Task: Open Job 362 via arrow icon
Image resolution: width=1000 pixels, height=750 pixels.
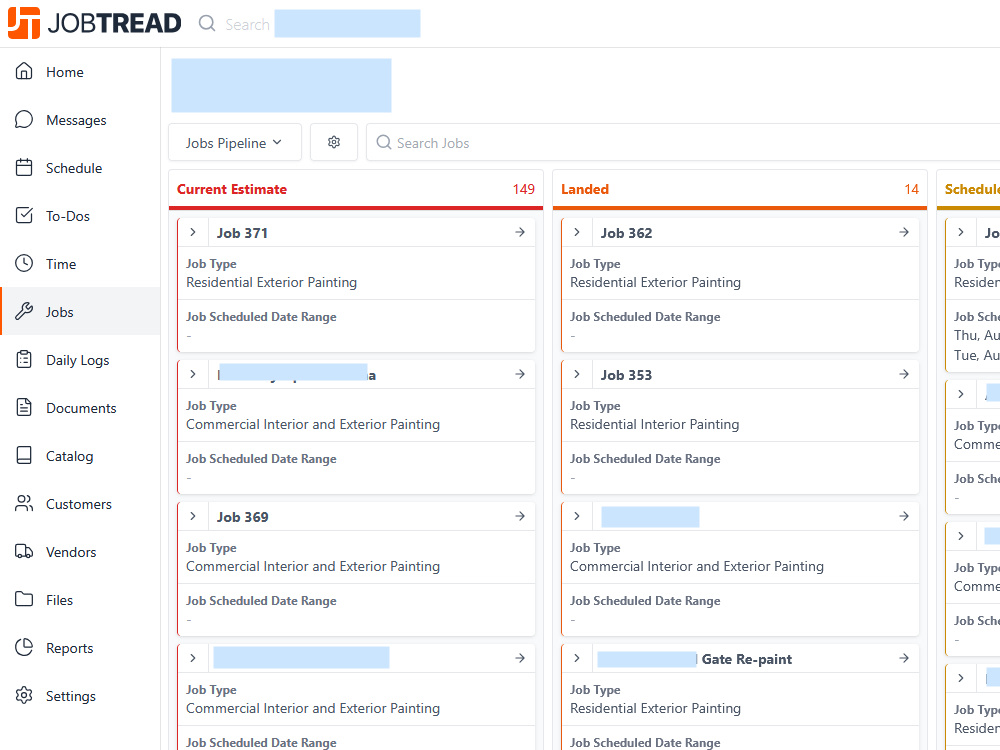Action: (x=904, y=232)
